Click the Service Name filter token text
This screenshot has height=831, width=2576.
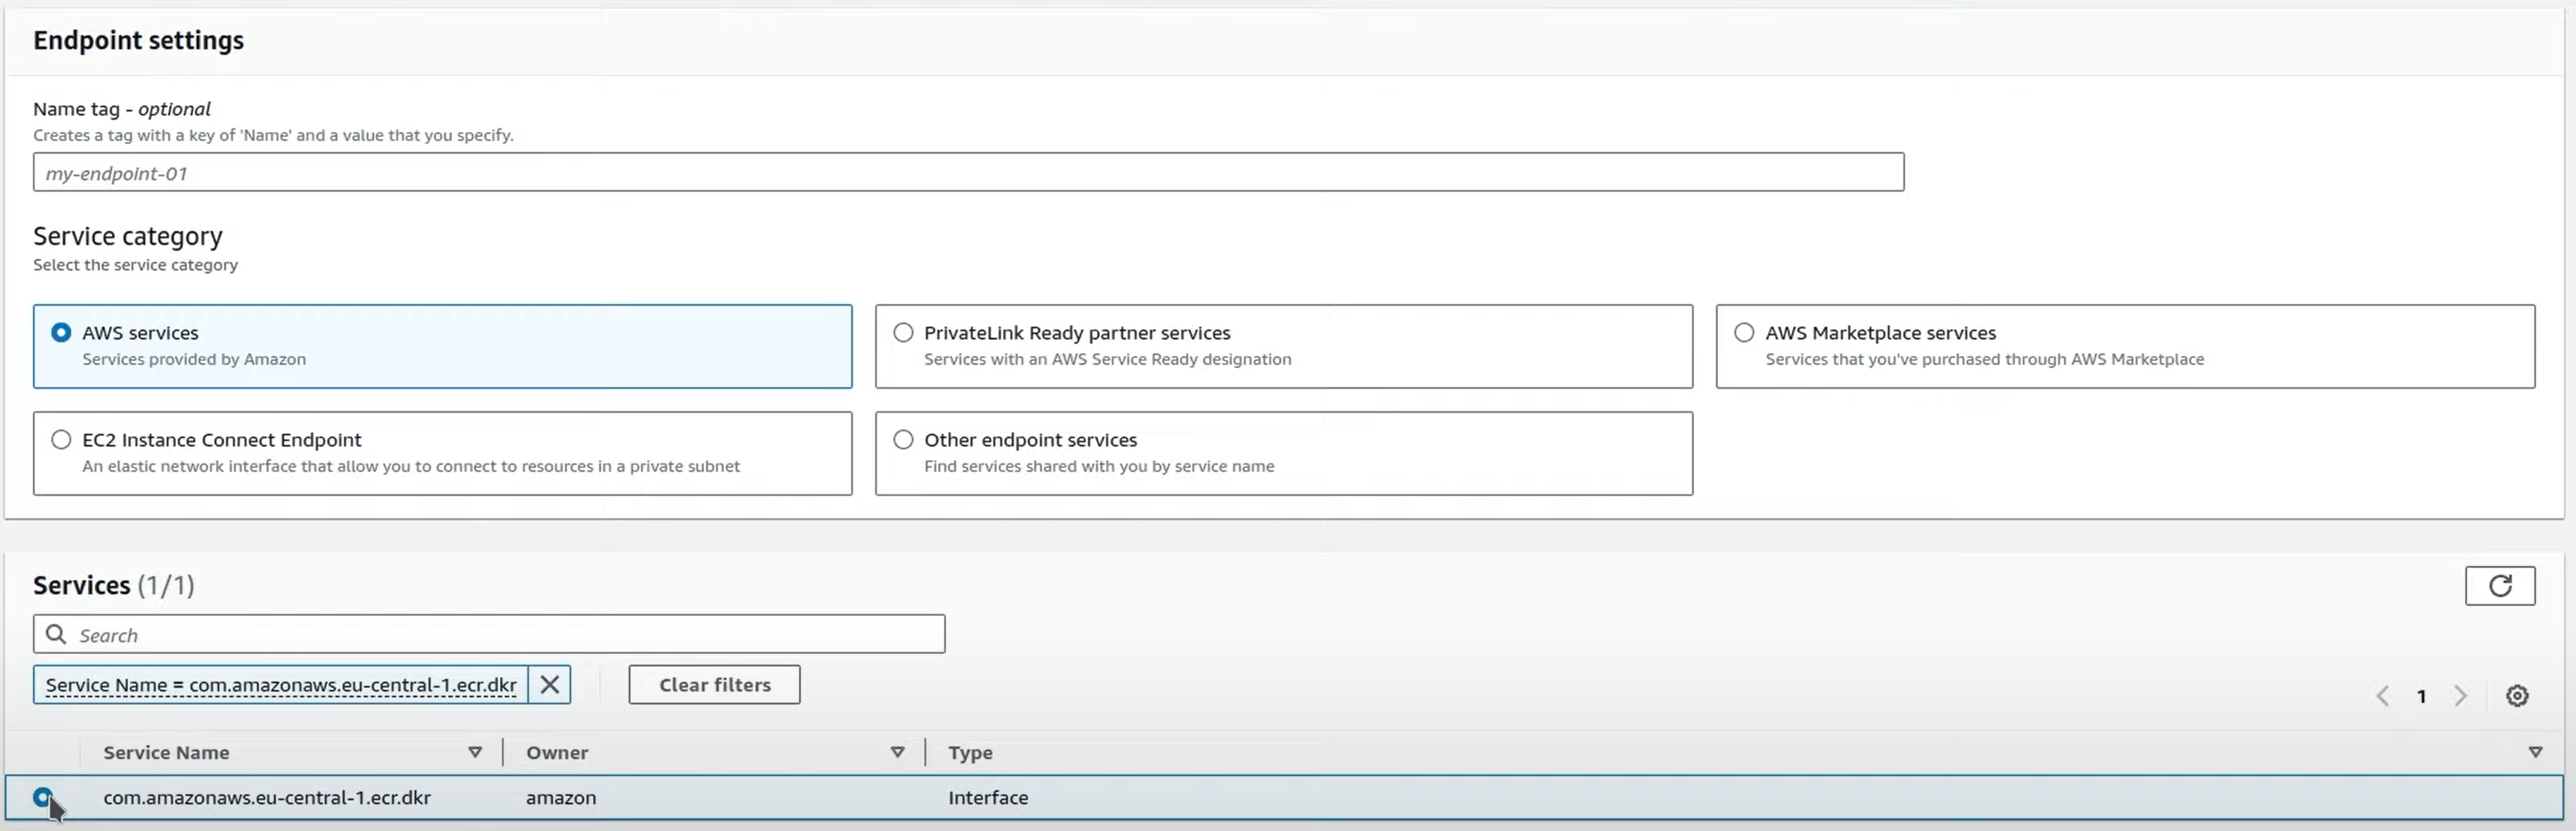click(281, 685)
